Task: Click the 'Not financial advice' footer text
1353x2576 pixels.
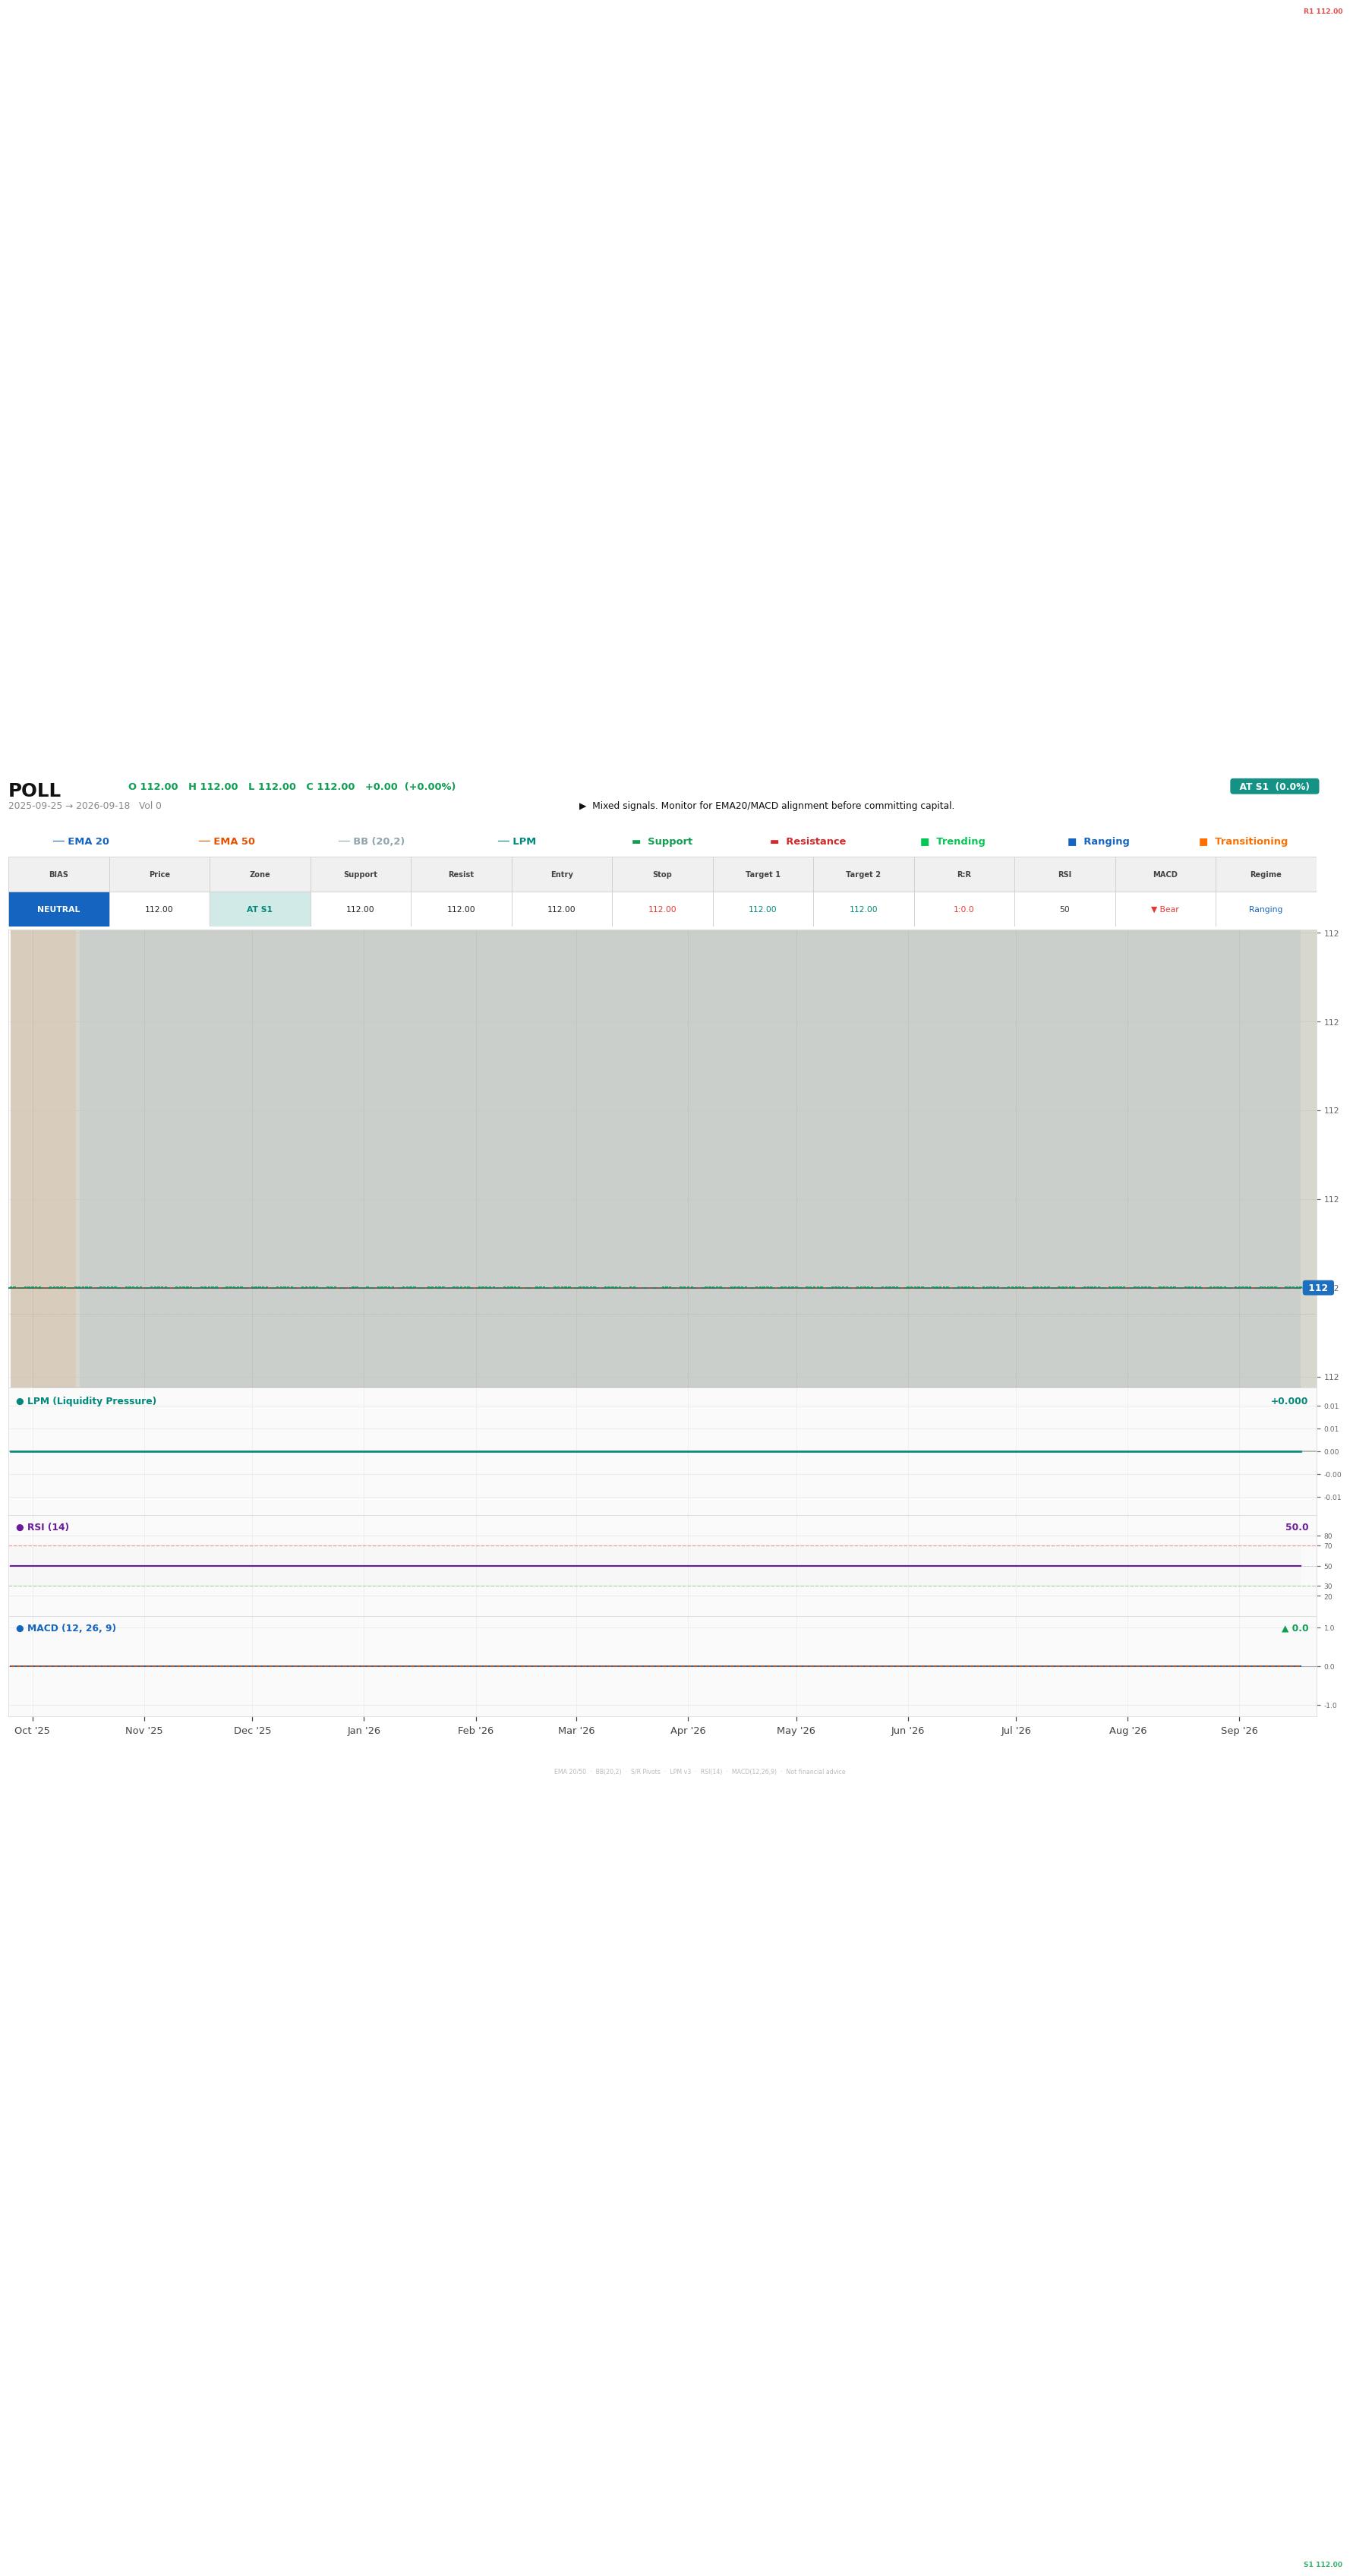Action: coord(815,1772)
